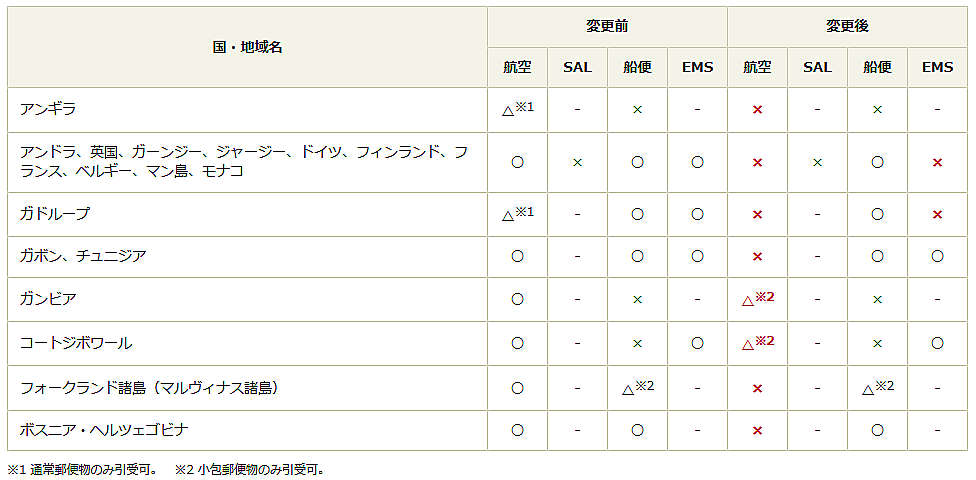The image size is (976, 480).
Task: Click the red × in ガボン、チュニジア's 変更後 航空 cell
Action: click(757, 256)
